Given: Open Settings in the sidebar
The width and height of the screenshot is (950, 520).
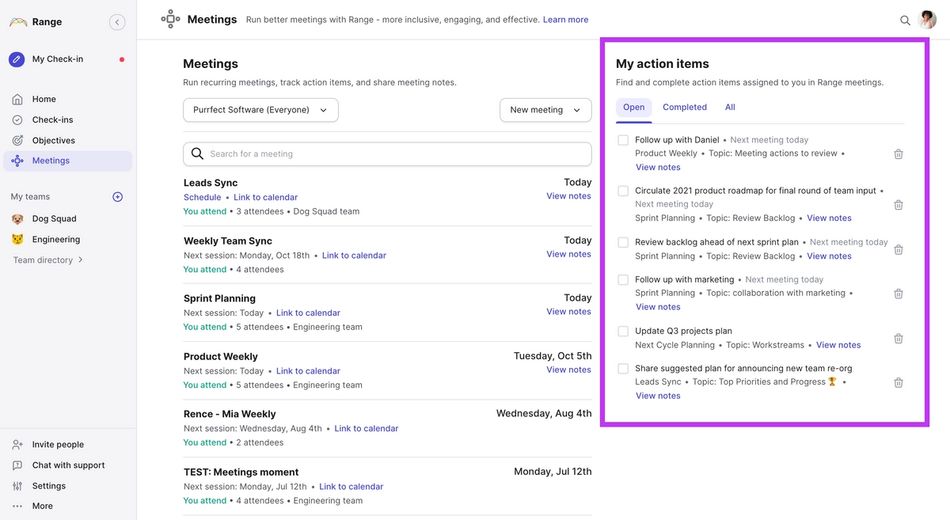Looking at the screenshot, I should pyautogui.click(x=48, y=486).
